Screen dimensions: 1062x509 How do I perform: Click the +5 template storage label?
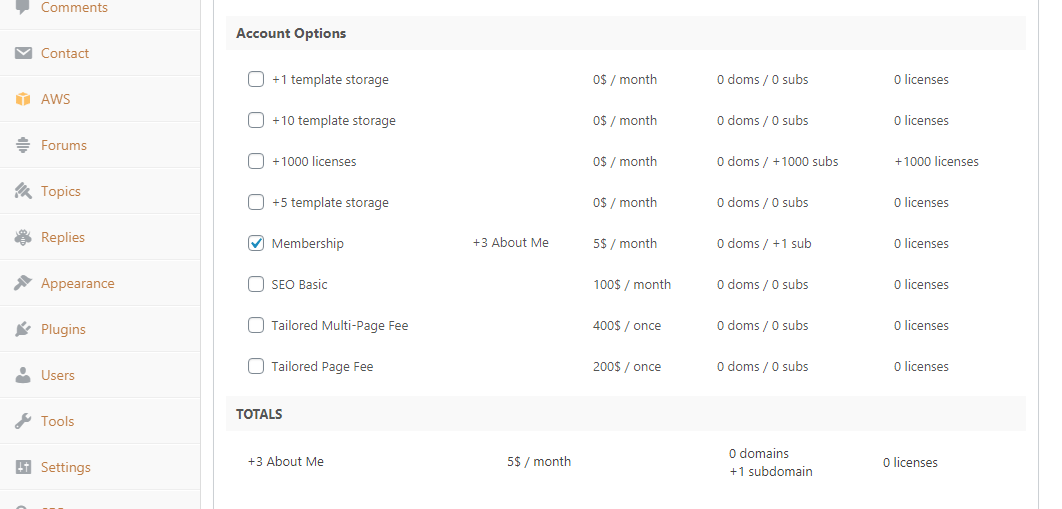pyautogui.click(x=330, y=202)
